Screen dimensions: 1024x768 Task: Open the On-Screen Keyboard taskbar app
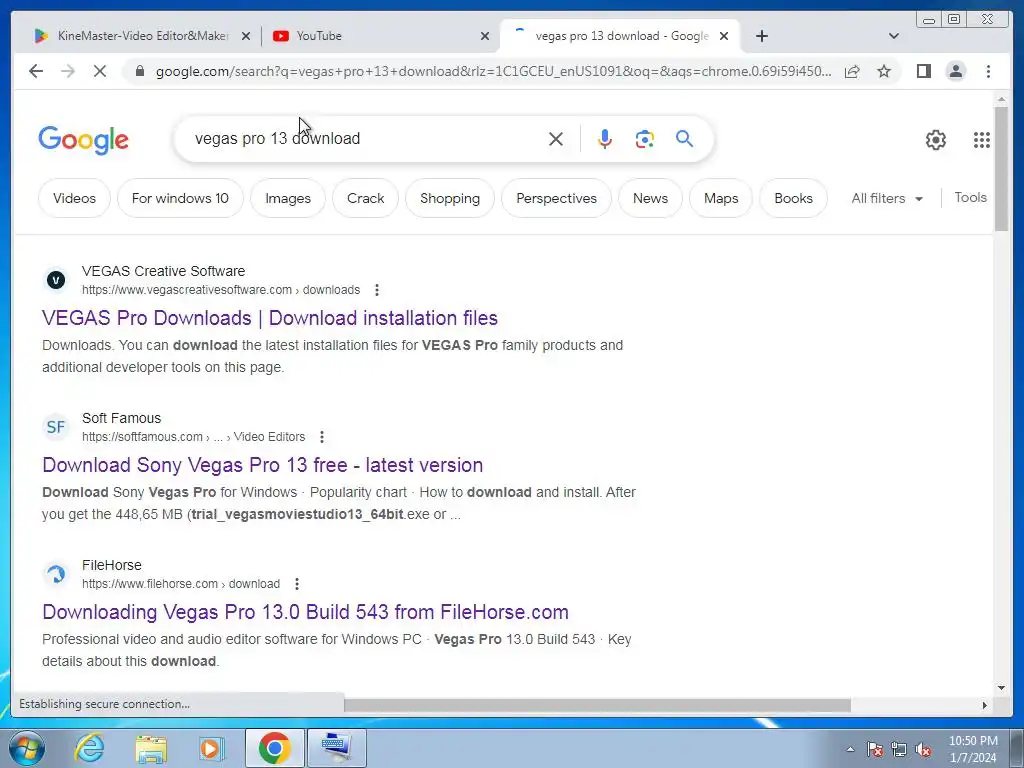[x=337, y=748]
